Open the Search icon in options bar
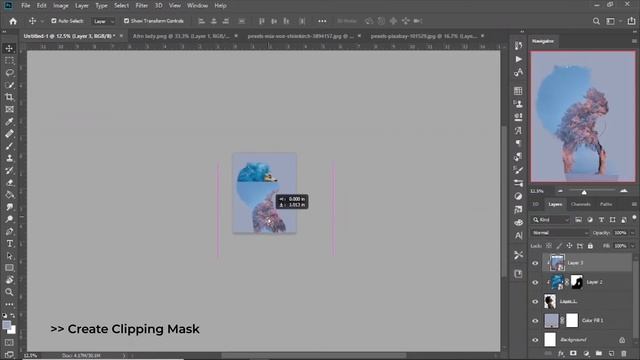 point(596,21)
